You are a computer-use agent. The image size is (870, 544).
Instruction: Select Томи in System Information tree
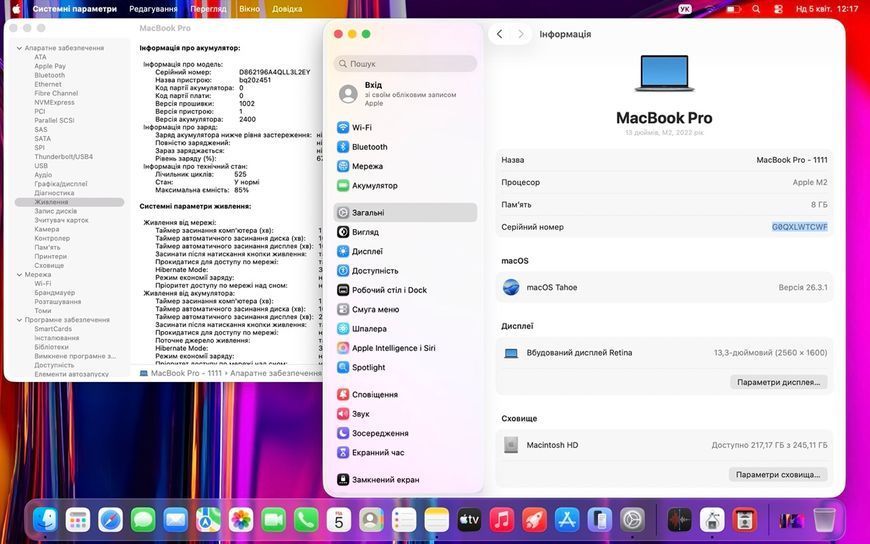[43, 311]
